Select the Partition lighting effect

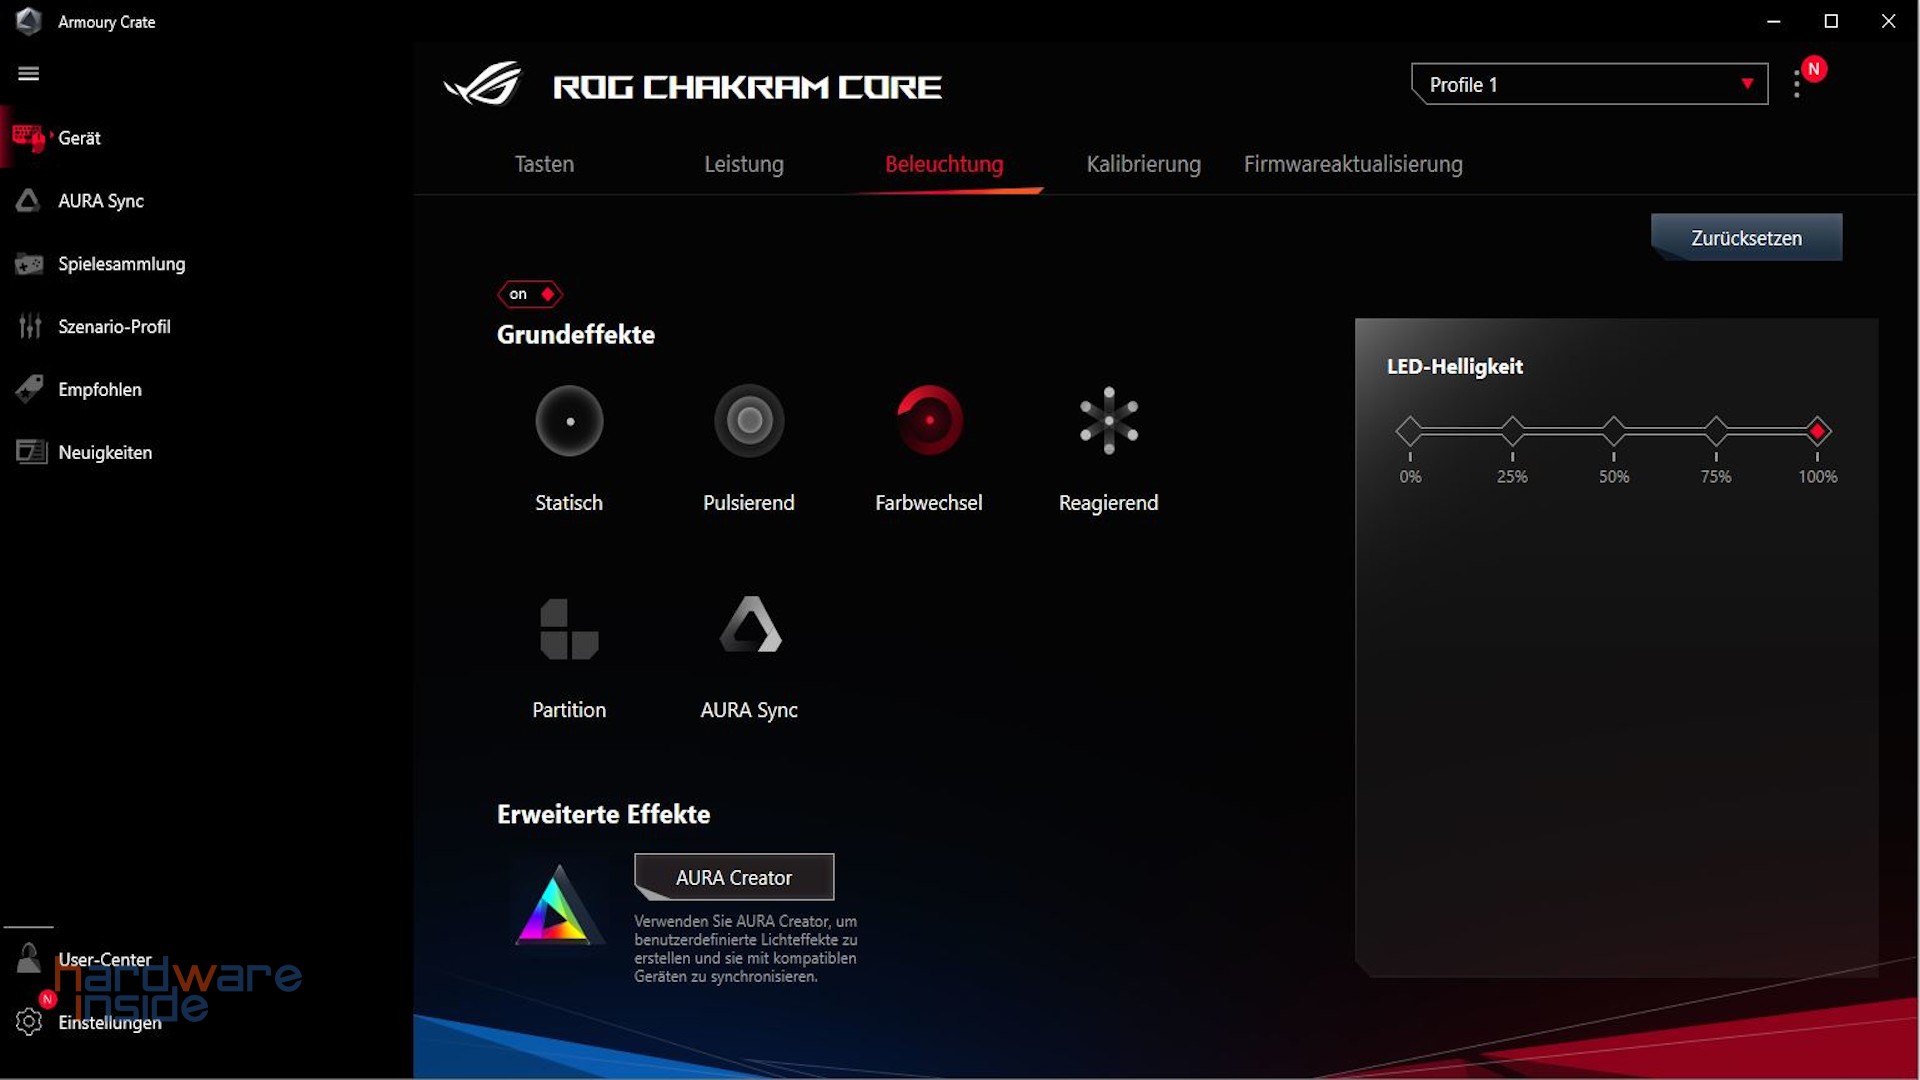(x=568, y=628)
